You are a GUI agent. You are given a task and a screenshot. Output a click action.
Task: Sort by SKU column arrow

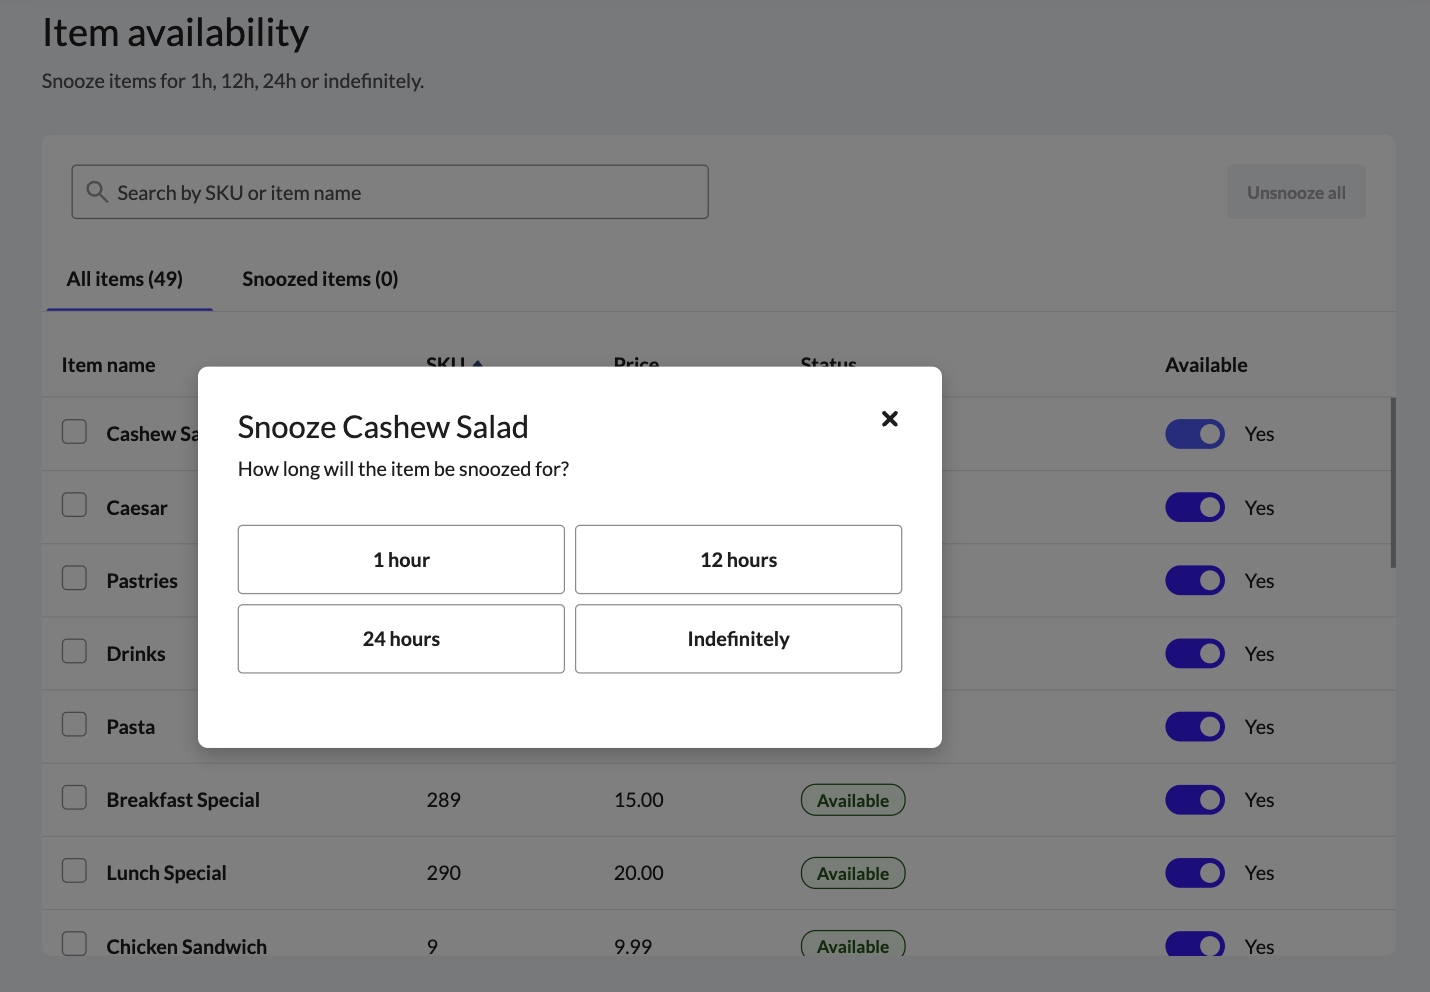pyautogui.click(x=478, y=364)
